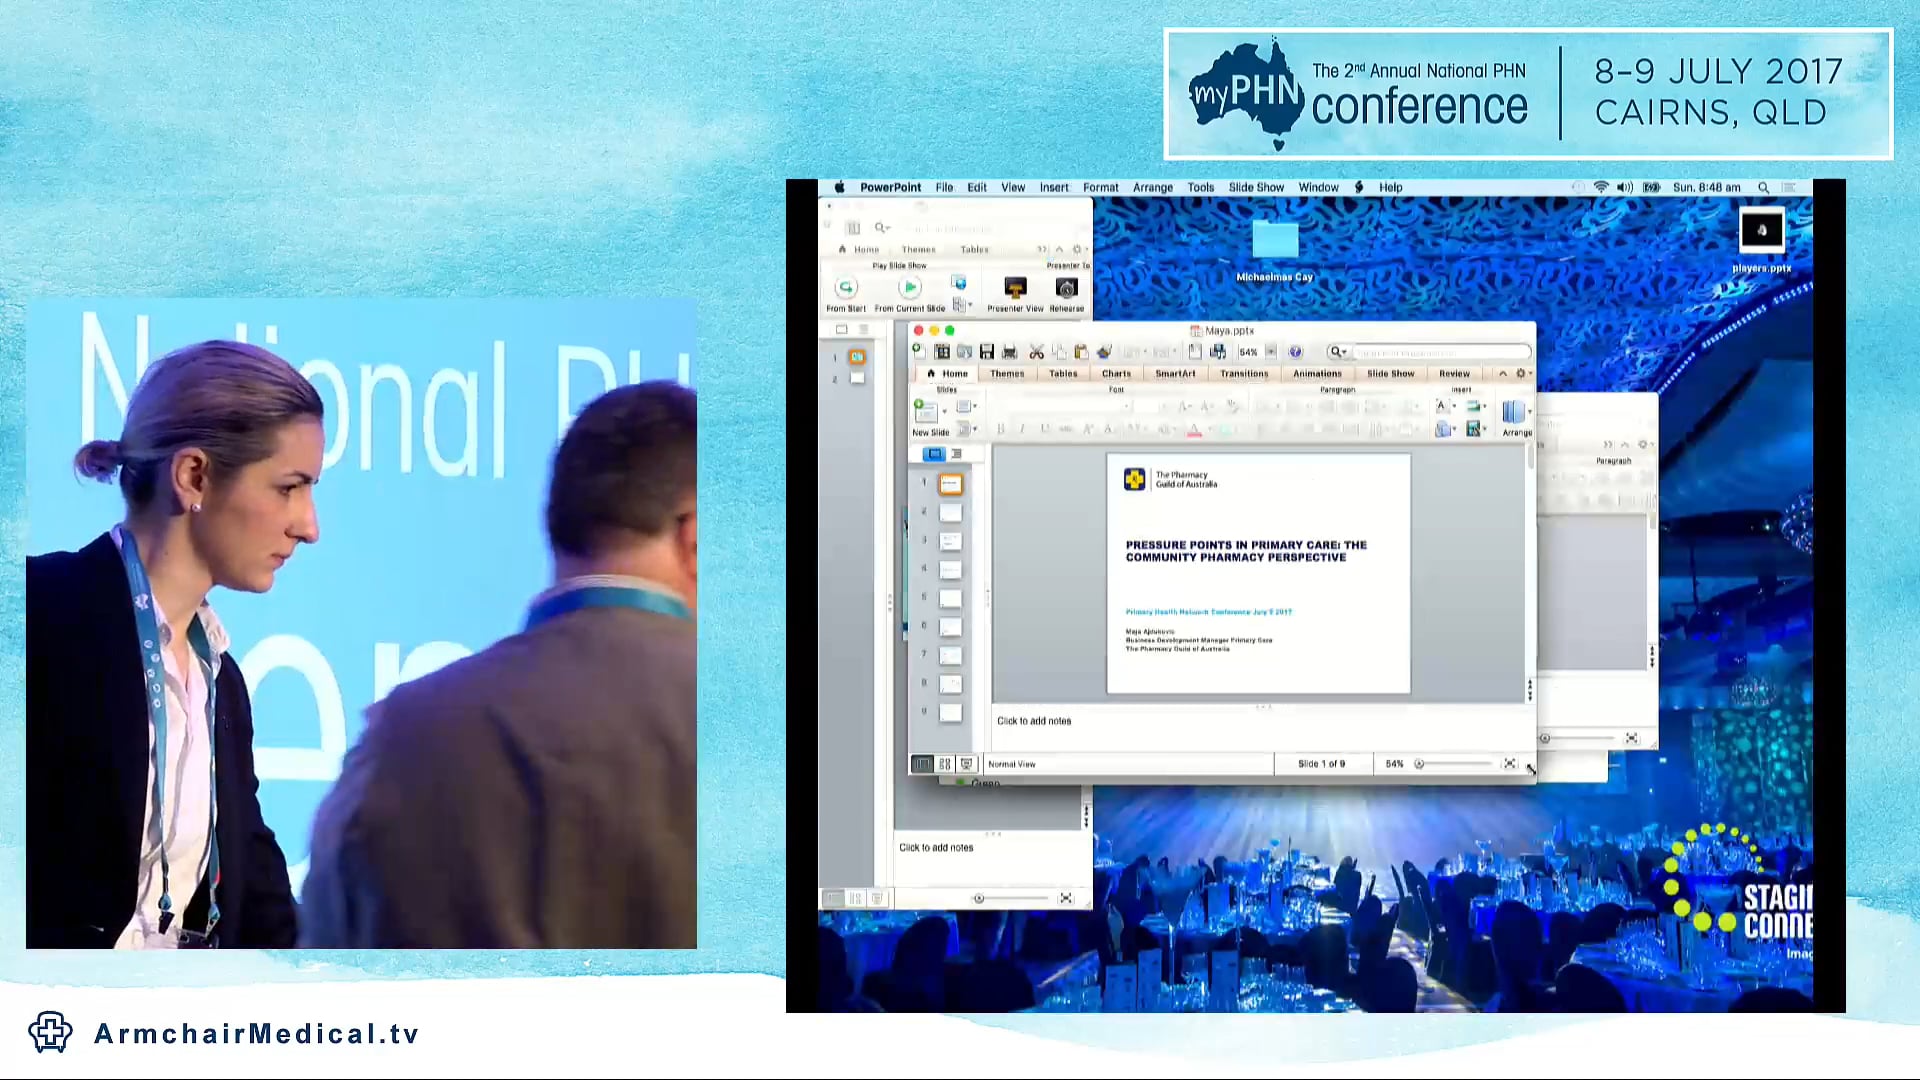Switch to slideshow view in status bar
Image resolution: width=1920 pixels, height=1080 pixels.
pyautogui.click(x=966, y=764)
